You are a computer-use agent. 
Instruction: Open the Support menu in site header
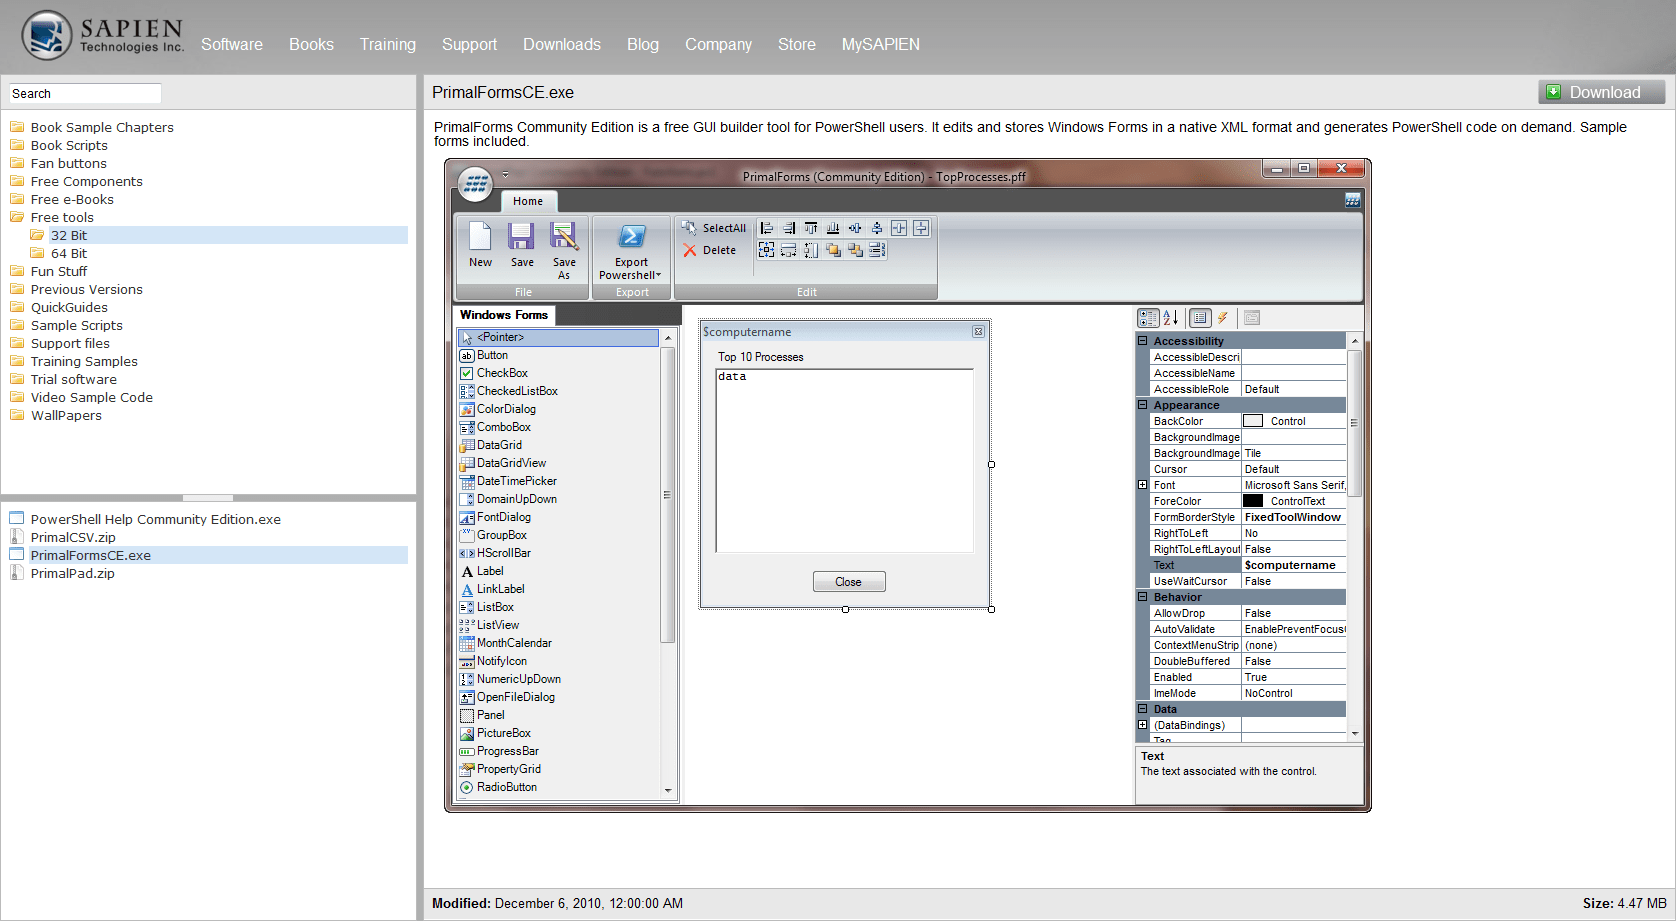(x=469, y=44)
